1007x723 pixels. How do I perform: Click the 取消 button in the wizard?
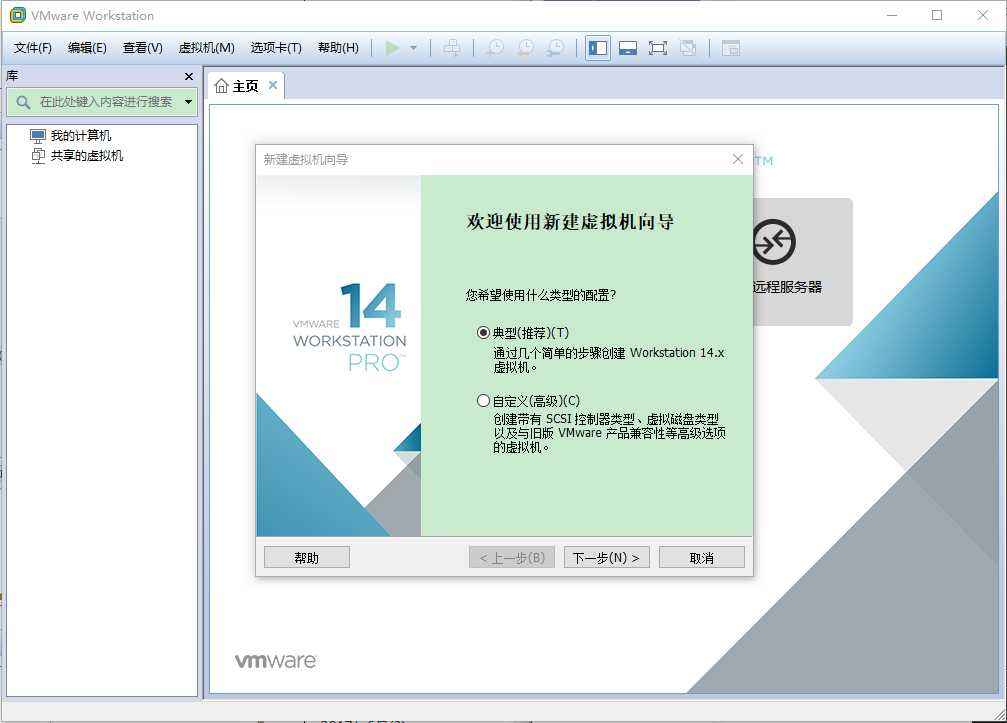[x=701, y=557]
